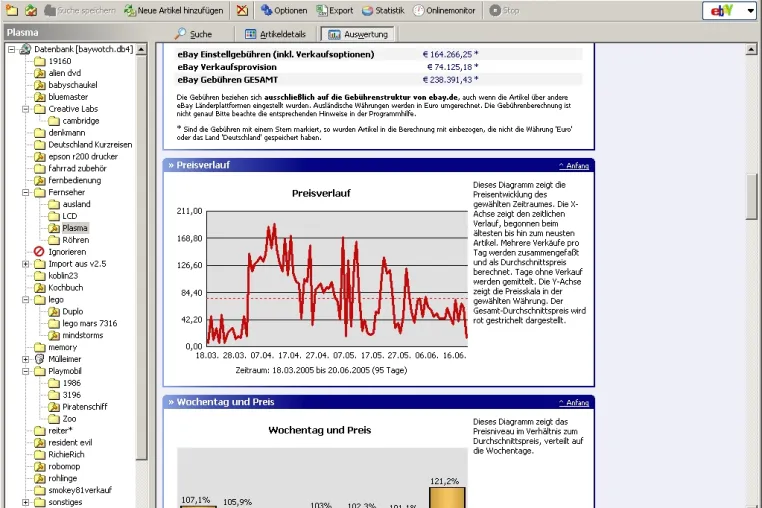This screenshot has height=508, width=762.
Task: Click the Kochbuch folder icon
Action: pyautogui.click(x=40, y=288)
